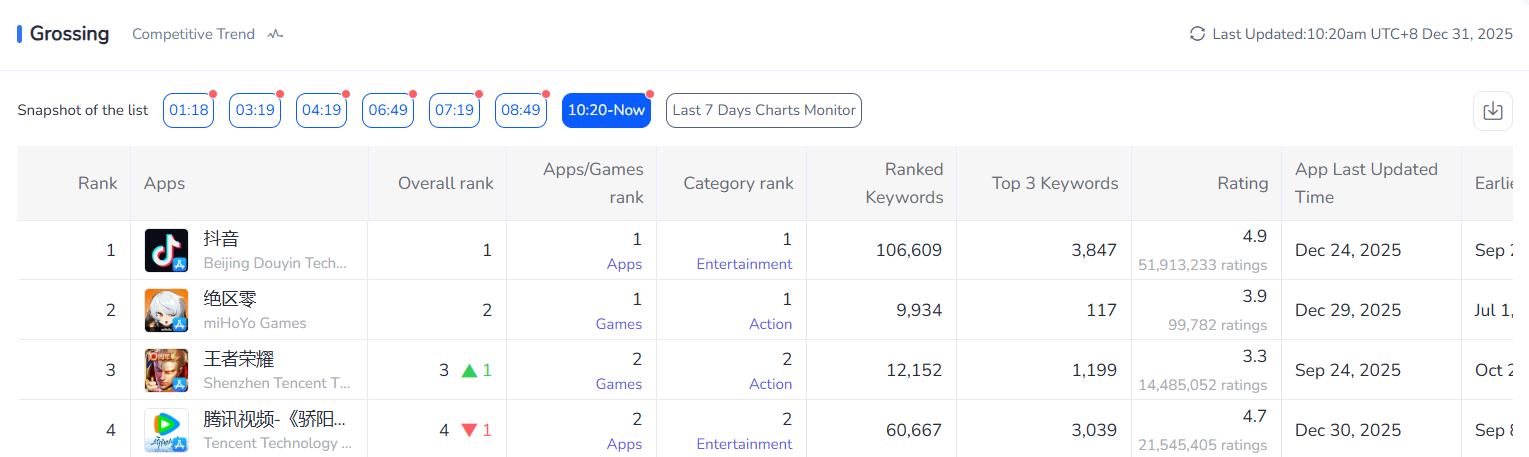Screen dimensions: 1529x457
Task: Click the Dec 24, 2025 update date
Action: (1348, 250)
